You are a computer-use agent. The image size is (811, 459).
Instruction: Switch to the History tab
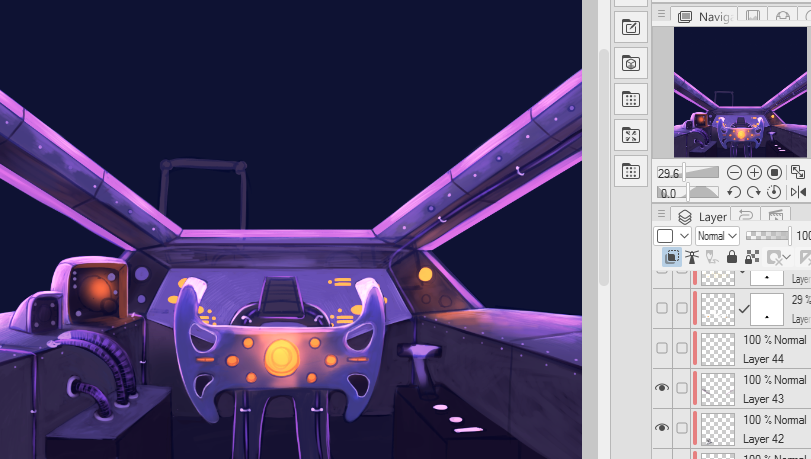pyautogui.click(x=746, y=215)
